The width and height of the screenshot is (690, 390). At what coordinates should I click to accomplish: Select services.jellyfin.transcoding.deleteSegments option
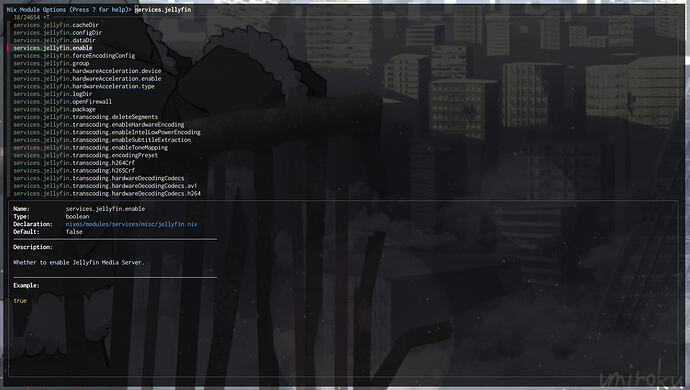click(85, 117)
